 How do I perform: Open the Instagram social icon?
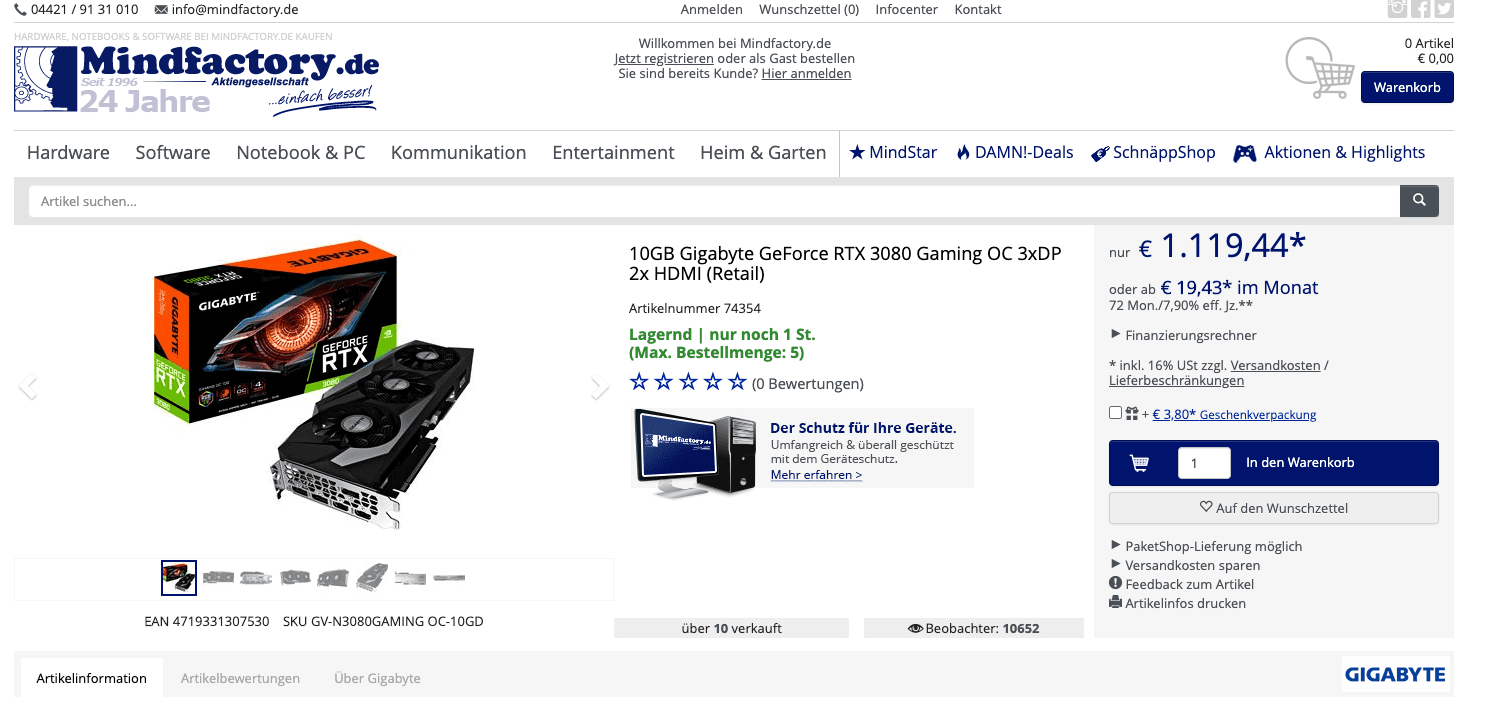(1398, 9)
